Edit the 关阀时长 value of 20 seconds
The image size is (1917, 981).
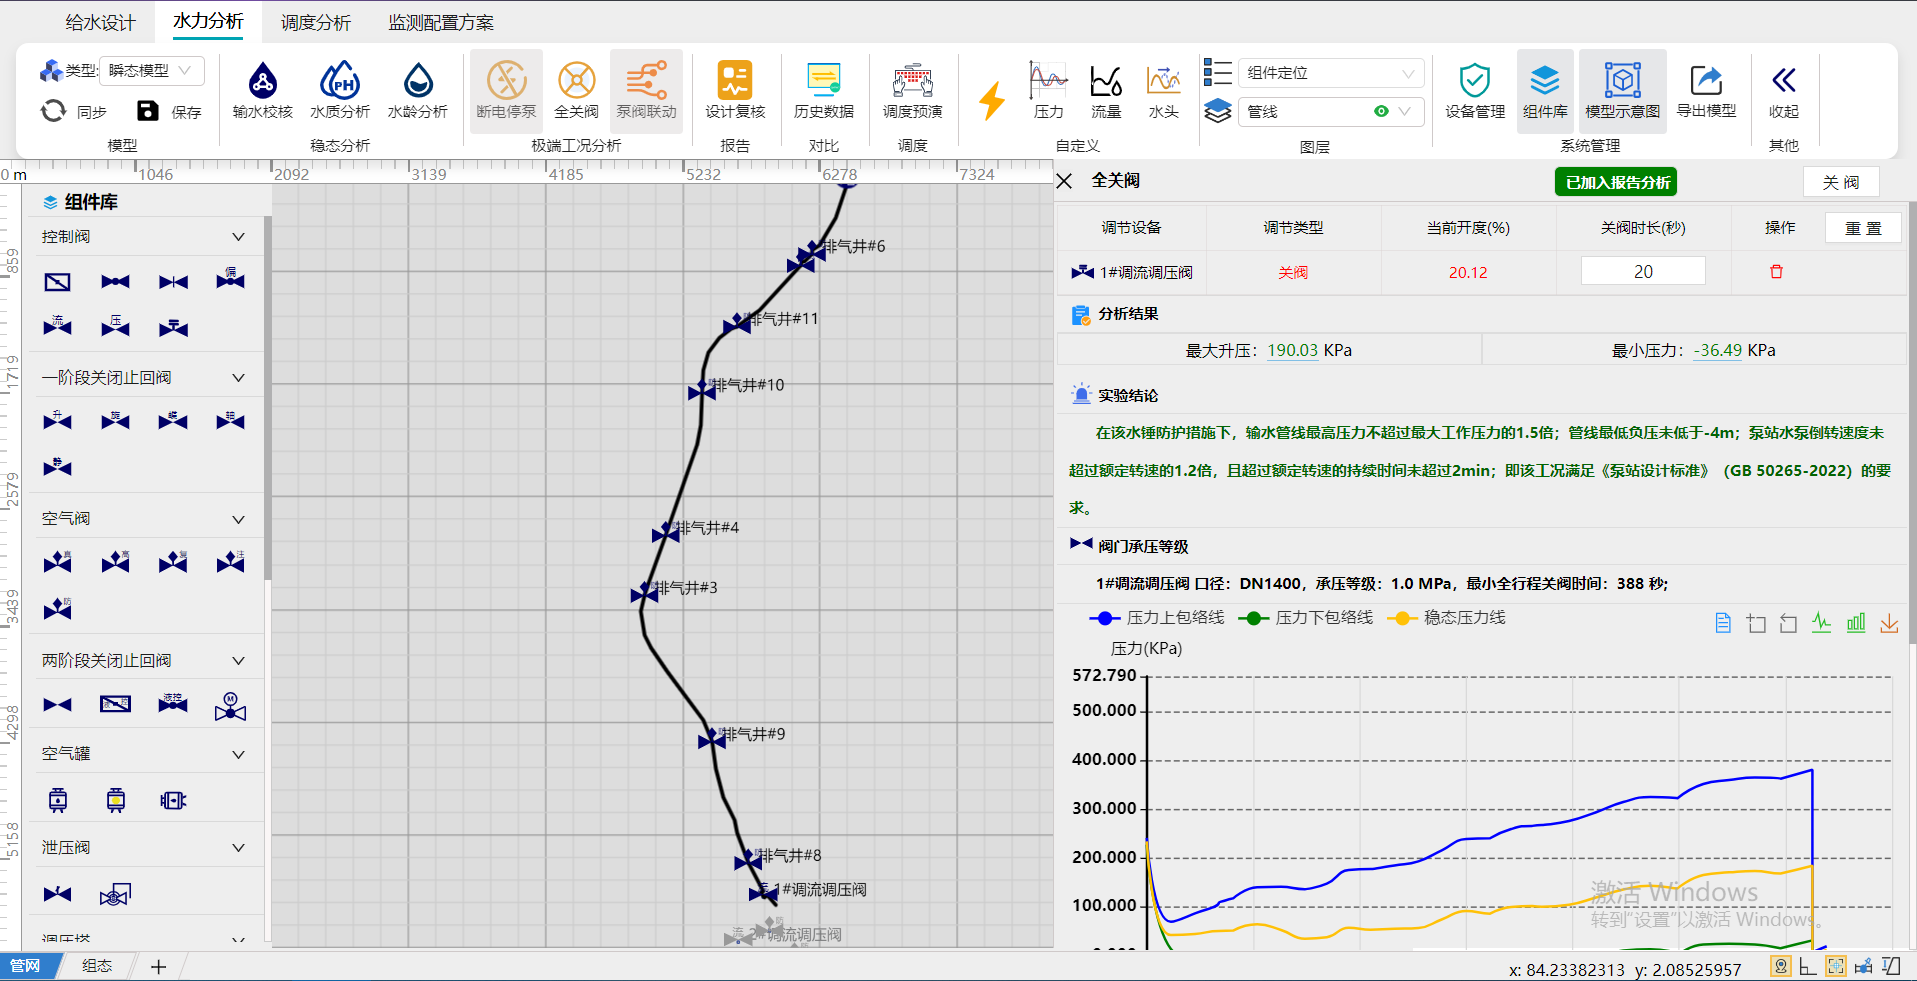point(1642,270)
